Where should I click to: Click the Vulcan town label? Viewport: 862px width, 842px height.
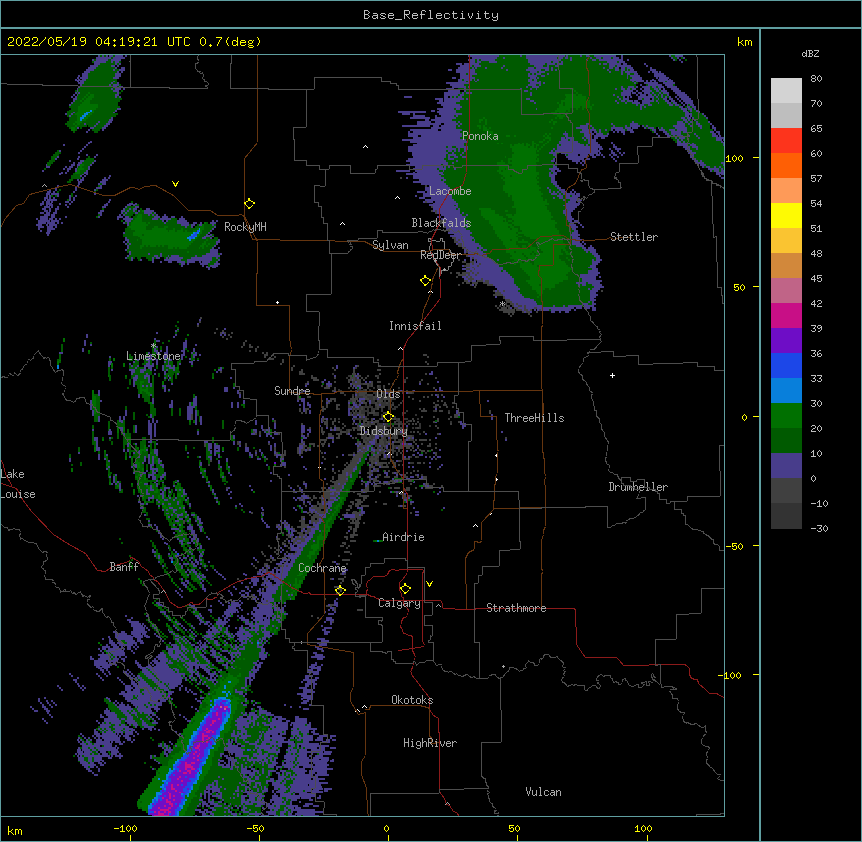click(x=543, y=792)
